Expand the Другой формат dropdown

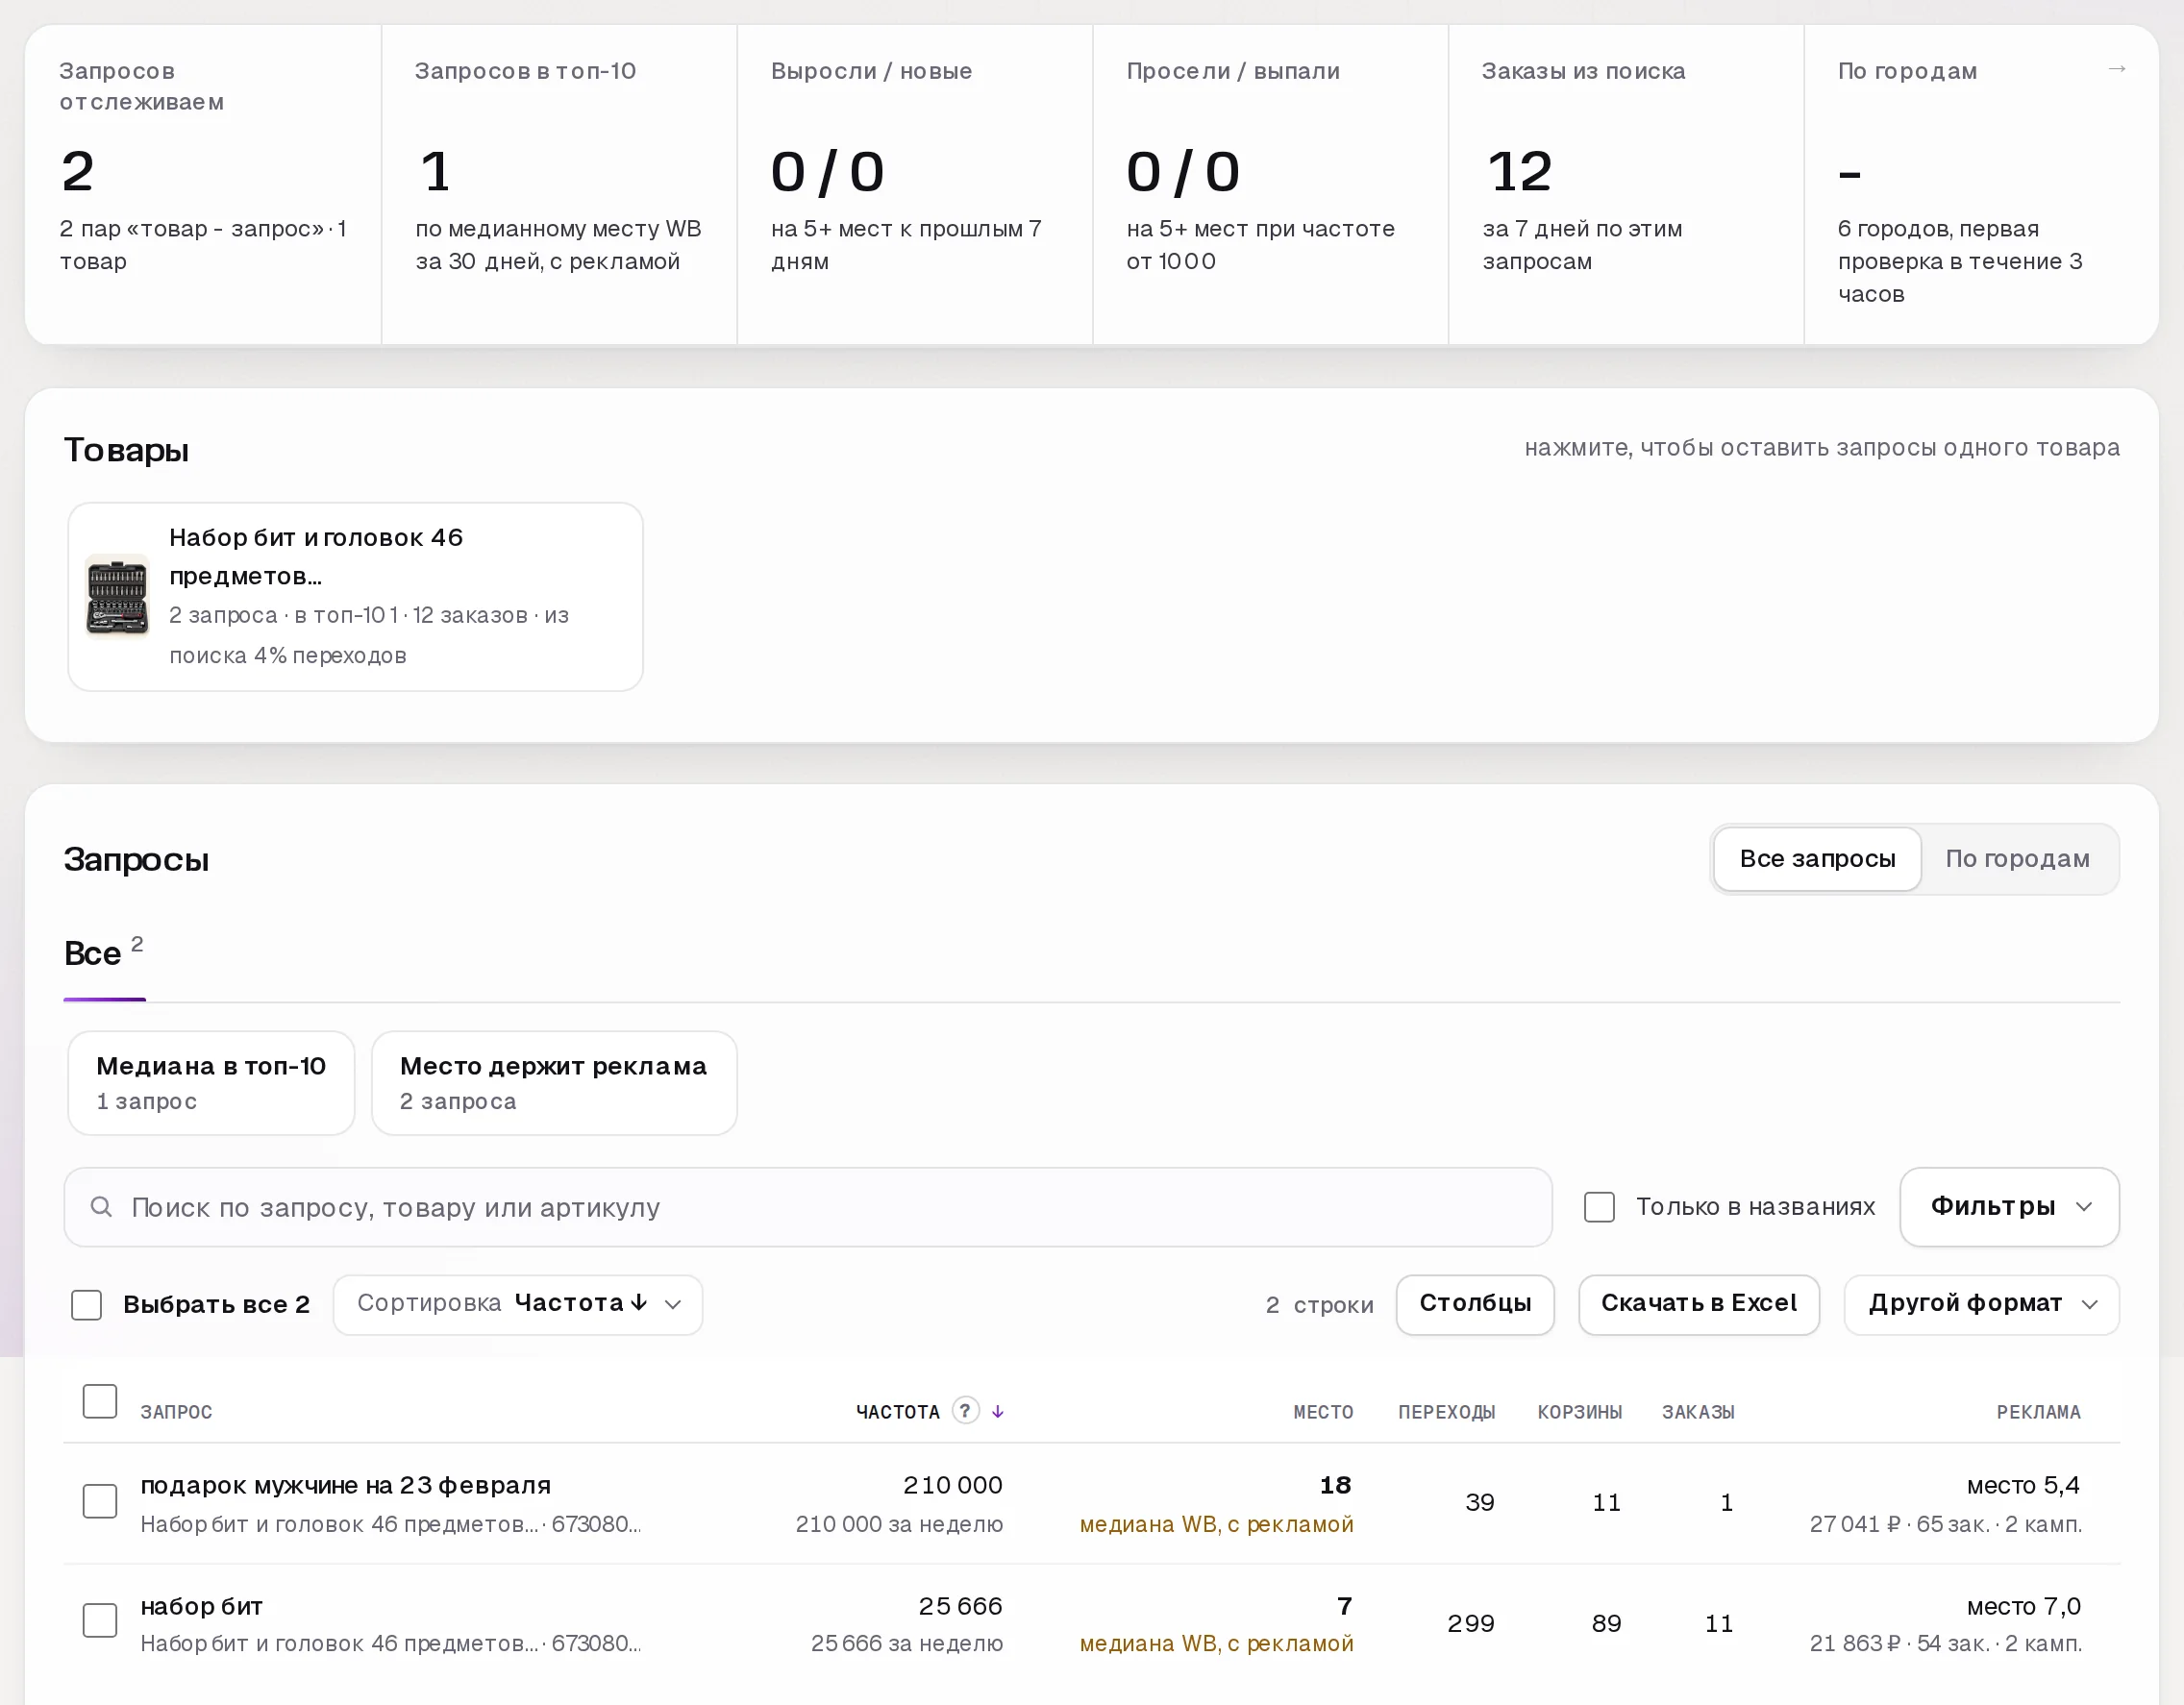tap(1981, 1304)
